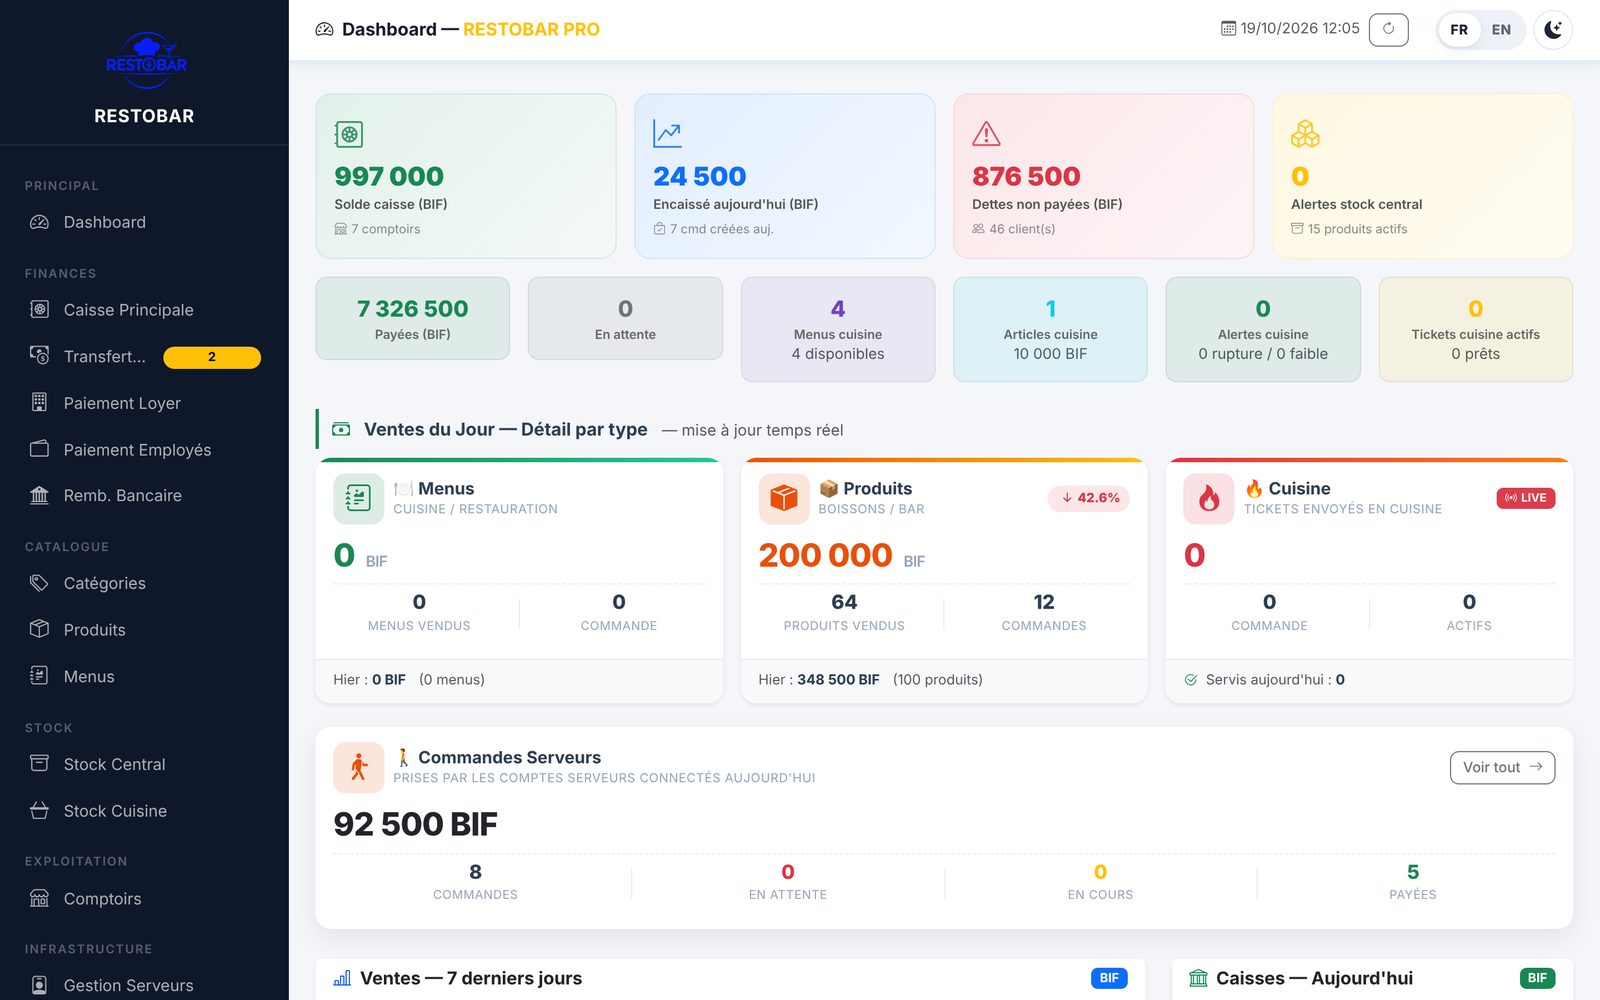Click the 42.6% decrease badge

click(1089, 498)
